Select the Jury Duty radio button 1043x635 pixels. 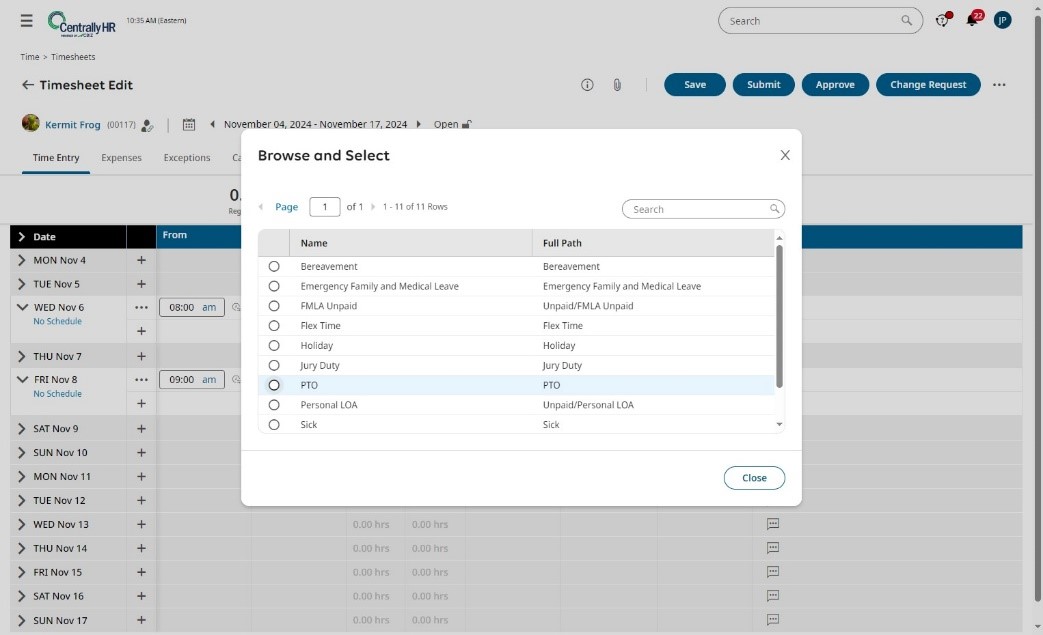click(x=274, y=365)
